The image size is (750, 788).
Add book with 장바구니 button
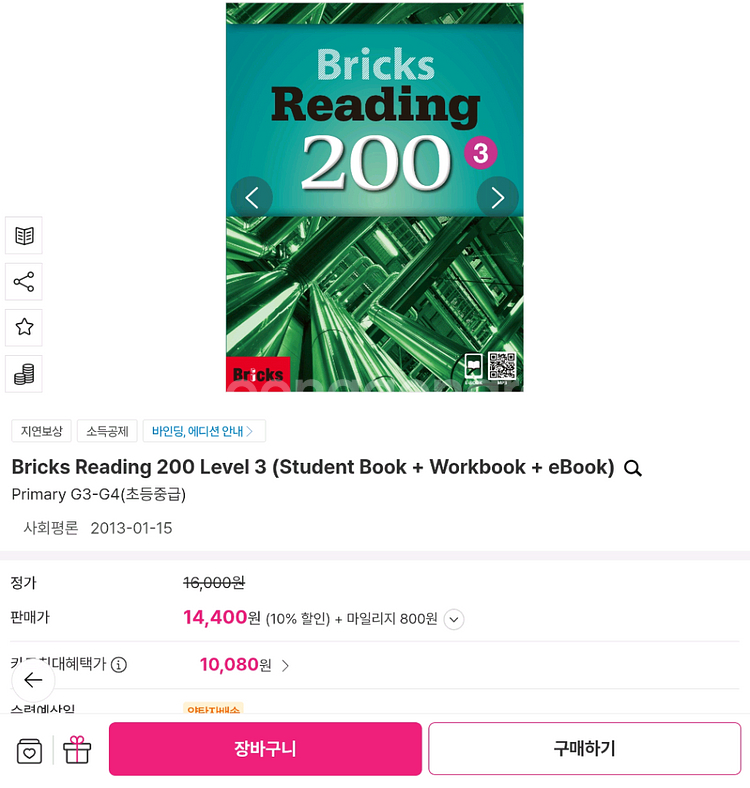(265, 749)
